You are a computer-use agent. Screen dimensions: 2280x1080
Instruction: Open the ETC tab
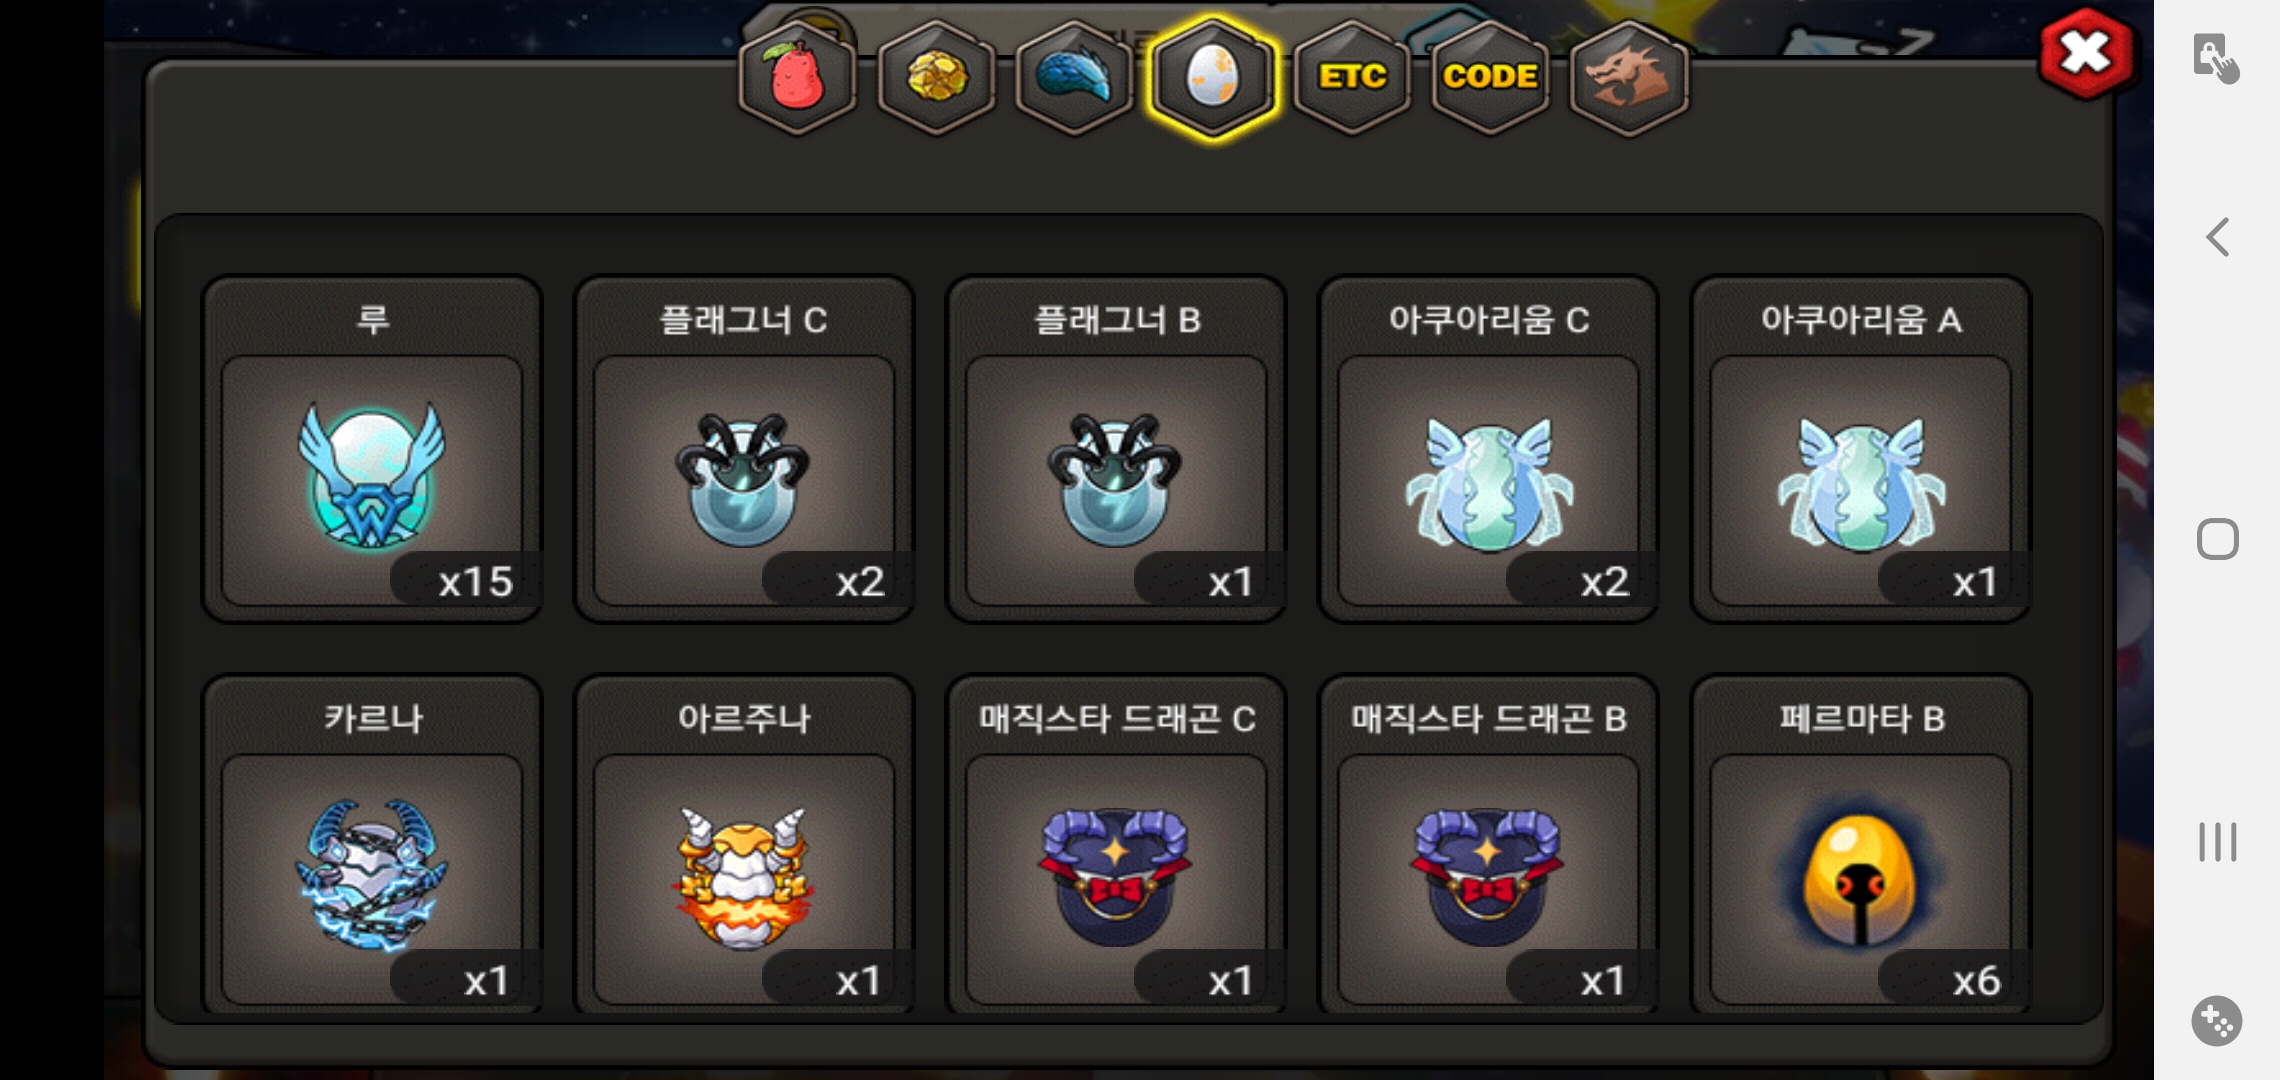click(1352, 77)
